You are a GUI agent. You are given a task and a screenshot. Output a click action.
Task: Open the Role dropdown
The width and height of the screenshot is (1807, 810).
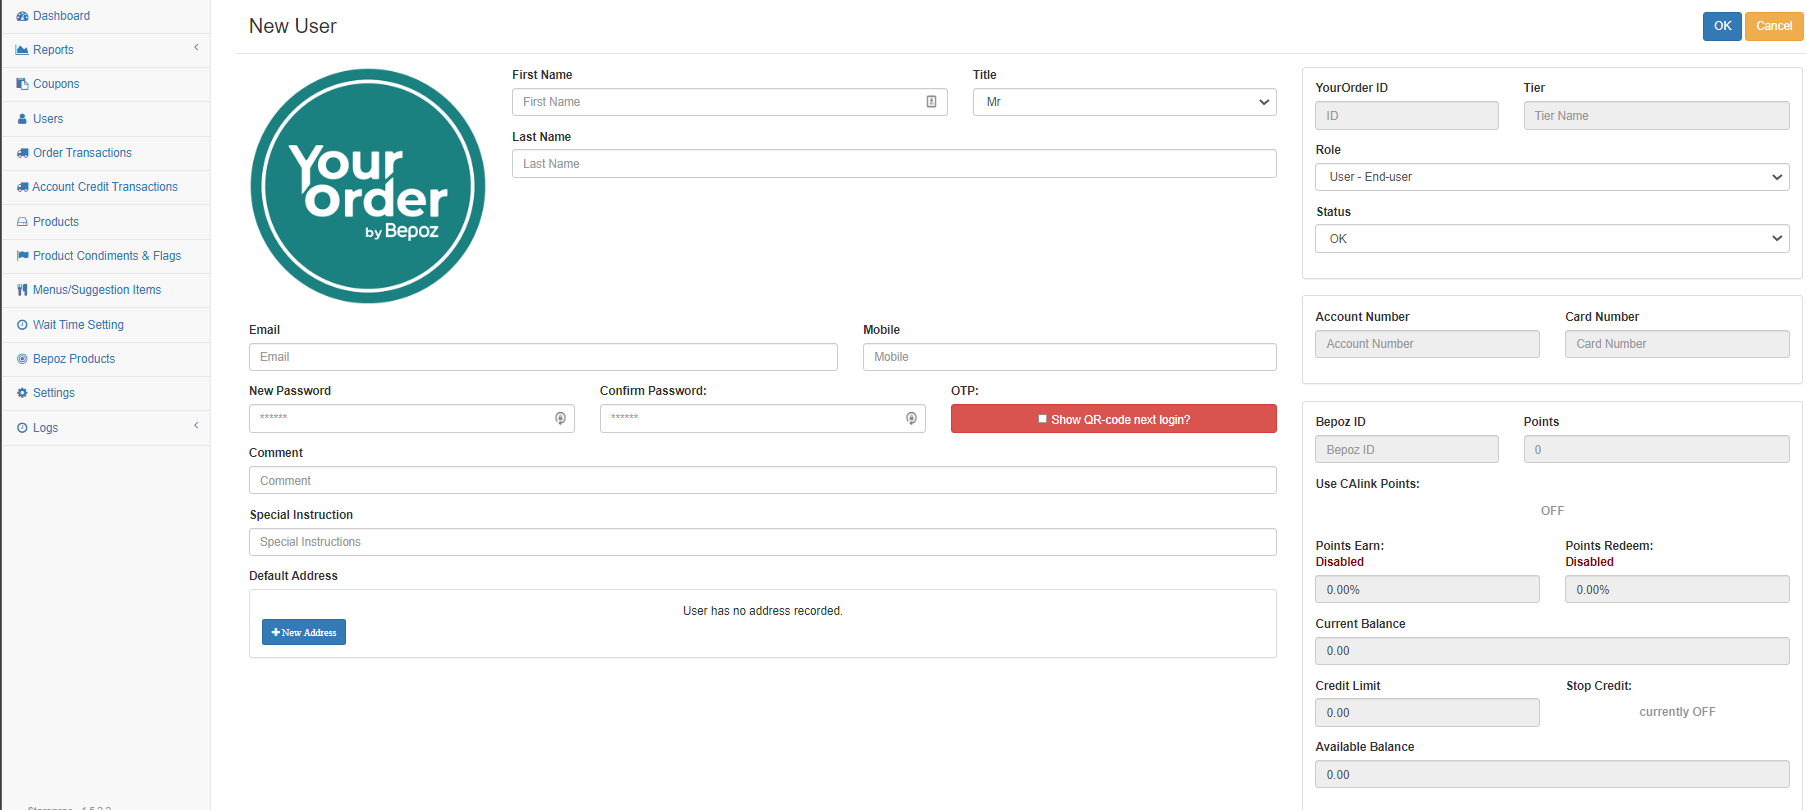tap(1551, 177)
